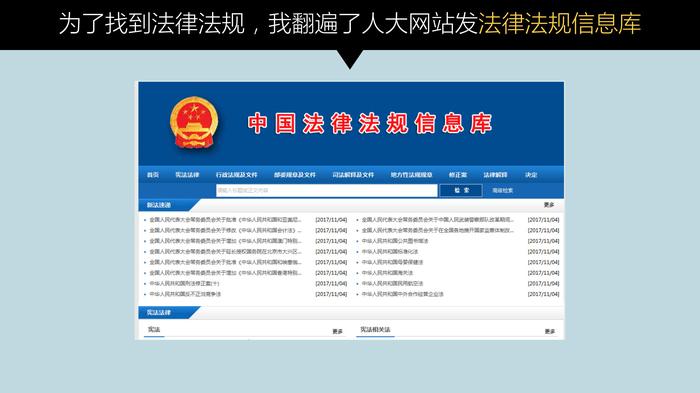The width and height of the screenshot is (700, 393).
Task: Go to 法律解释 in the nav bar
Action: click(x=496, y=175)
